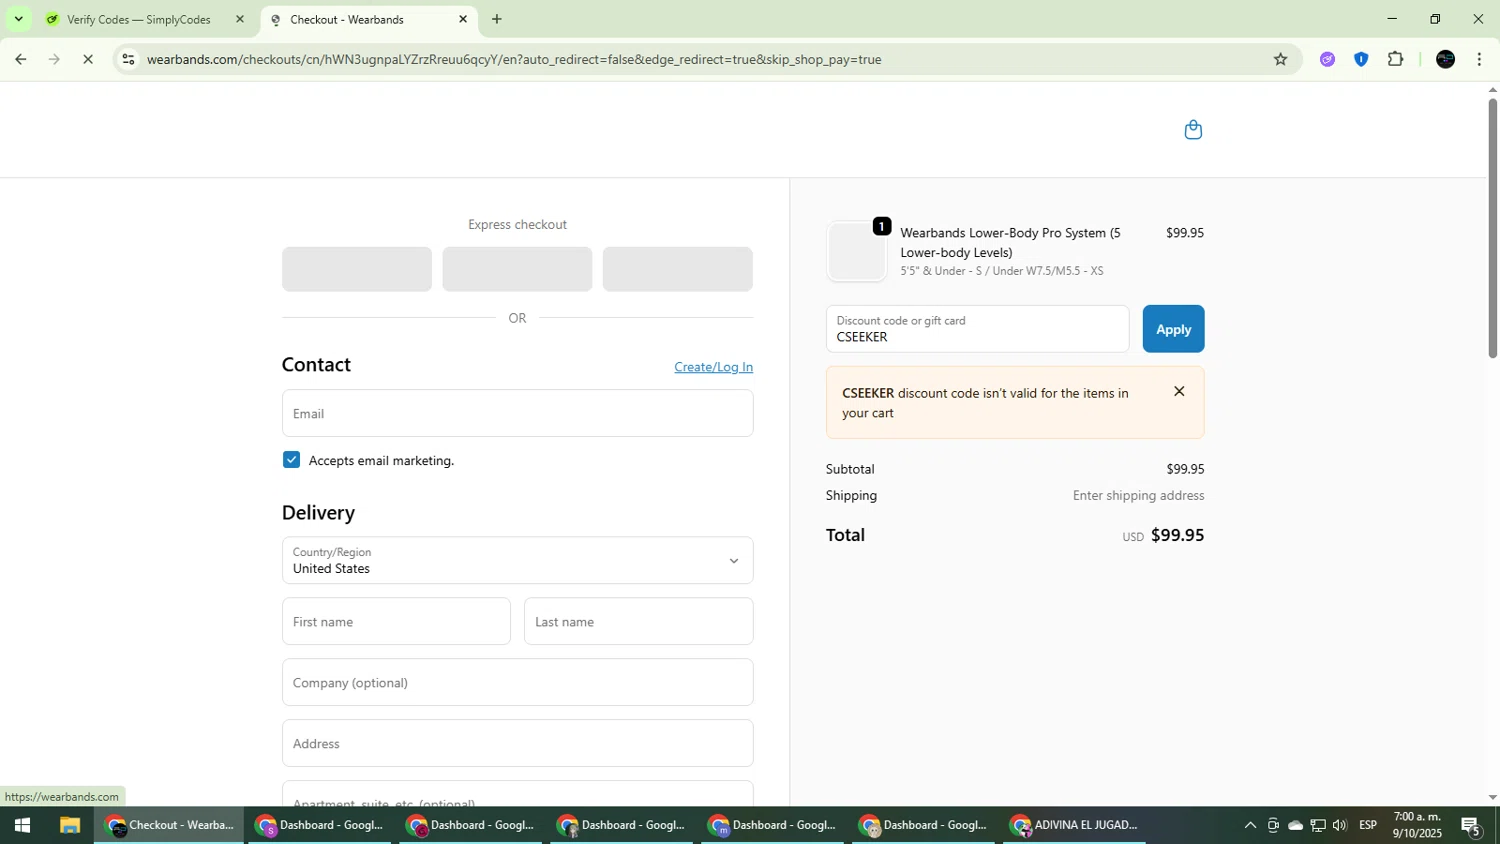This screenshot has height=844, width=1500.
Task: Open OneDrive cloud tray icon
Action: coord(1295,825)
